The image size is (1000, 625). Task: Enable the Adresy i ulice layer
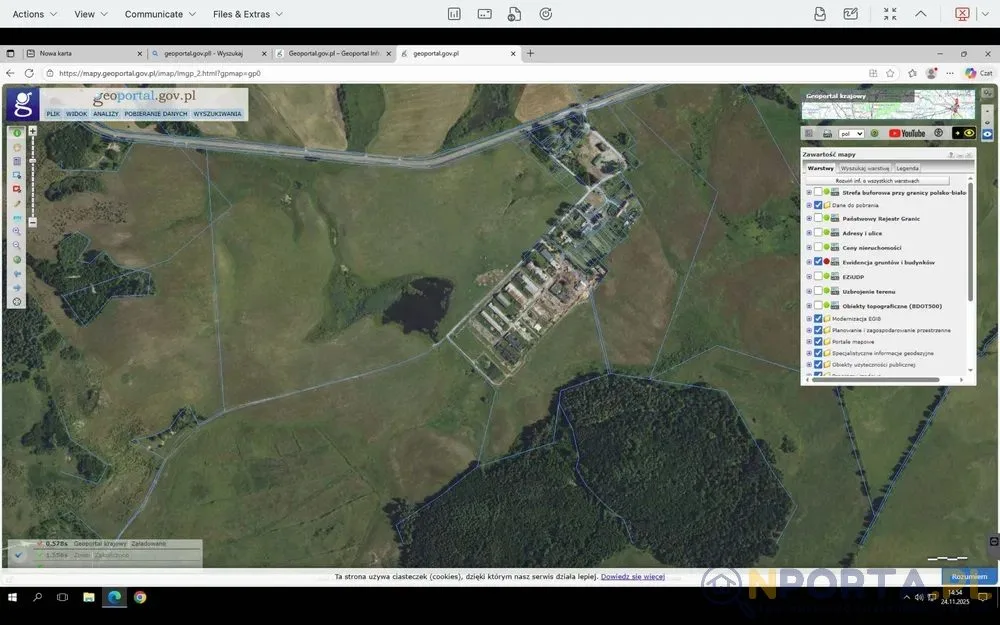[818, 233]
